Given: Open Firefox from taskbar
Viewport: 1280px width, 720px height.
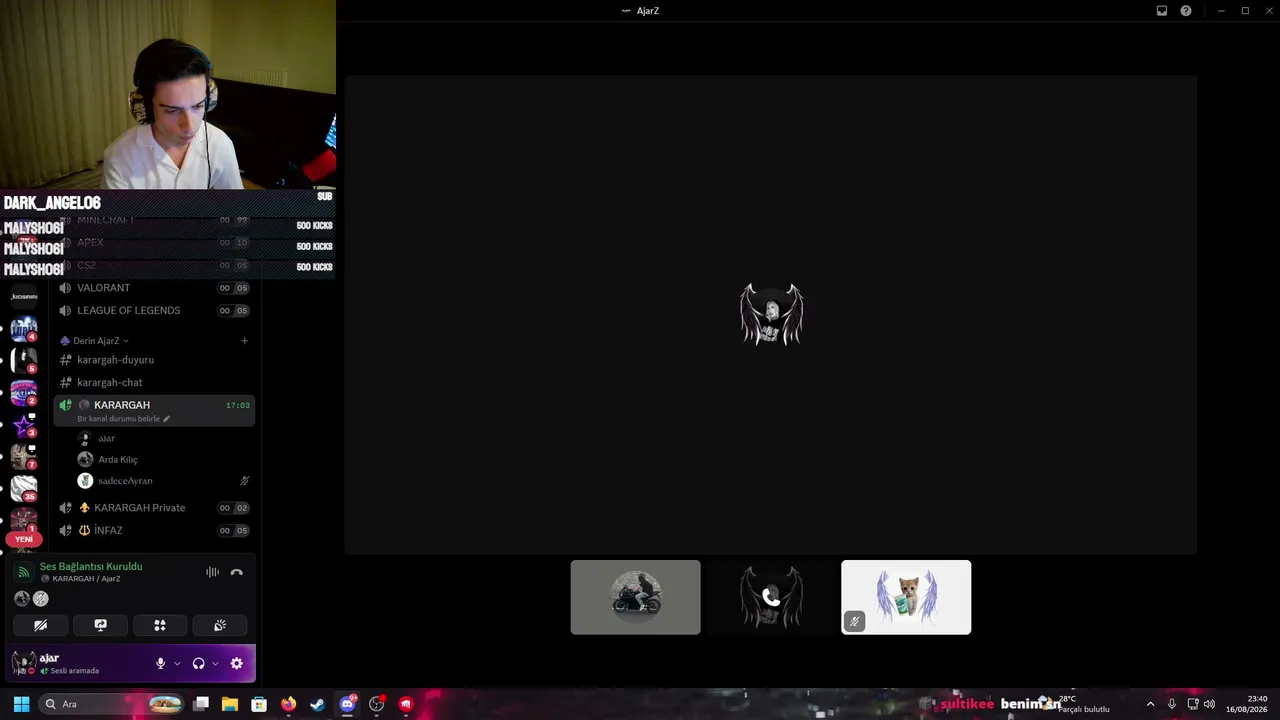Looking at the screenshot, I should [x=288, y=704].
